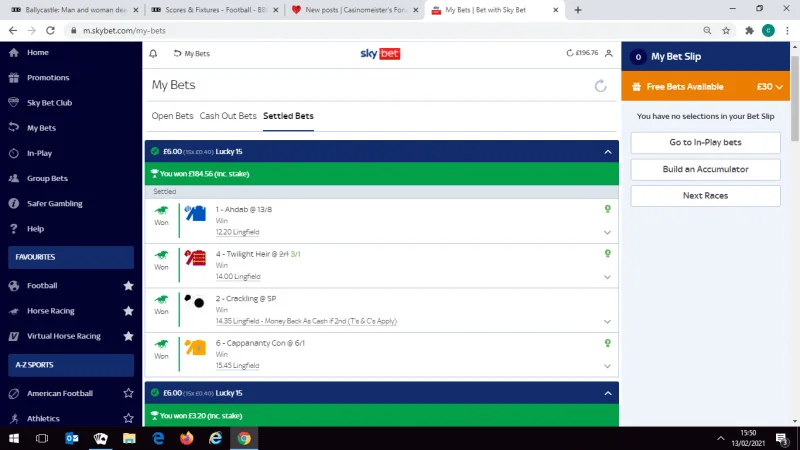
Task: Expand Ahdab selection details
Action: [x=607, y=233]
